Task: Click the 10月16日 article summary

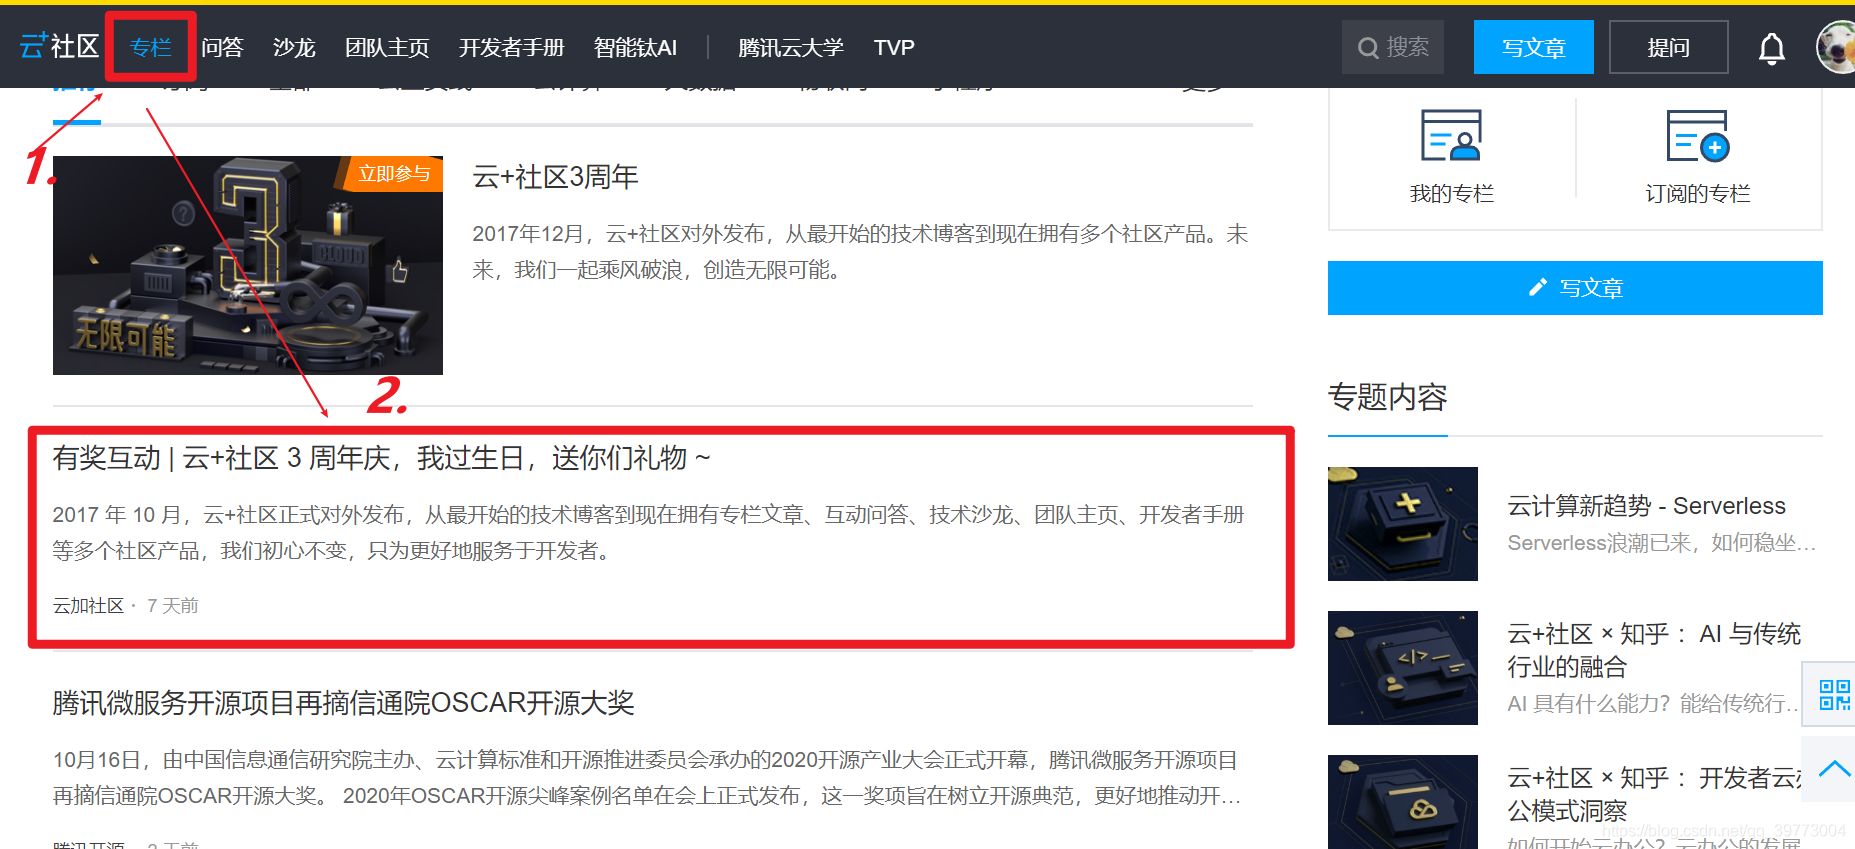Action: [x=647, y=778]
